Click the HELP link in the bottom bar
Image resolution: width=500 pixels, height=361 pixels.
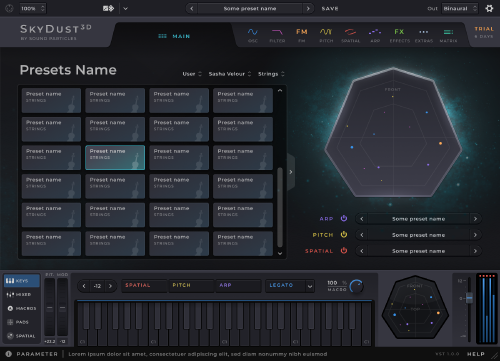pos(476,354)
